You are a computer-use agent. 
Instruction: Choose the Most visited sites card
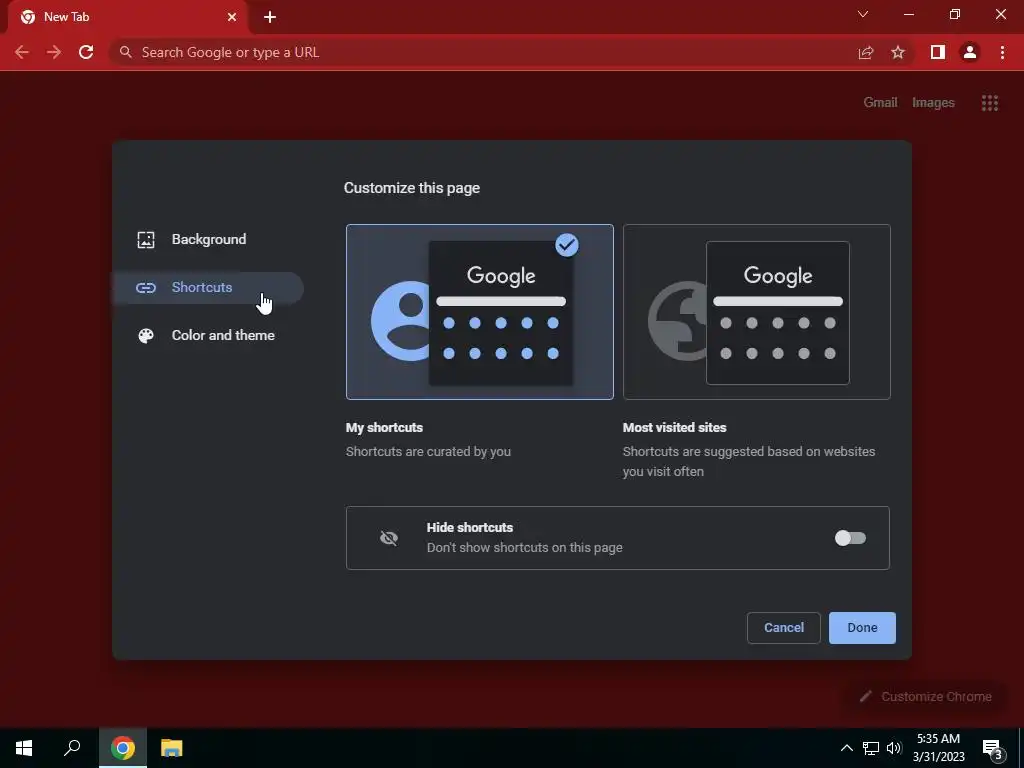pyautogui.click(x=756, y=312)
